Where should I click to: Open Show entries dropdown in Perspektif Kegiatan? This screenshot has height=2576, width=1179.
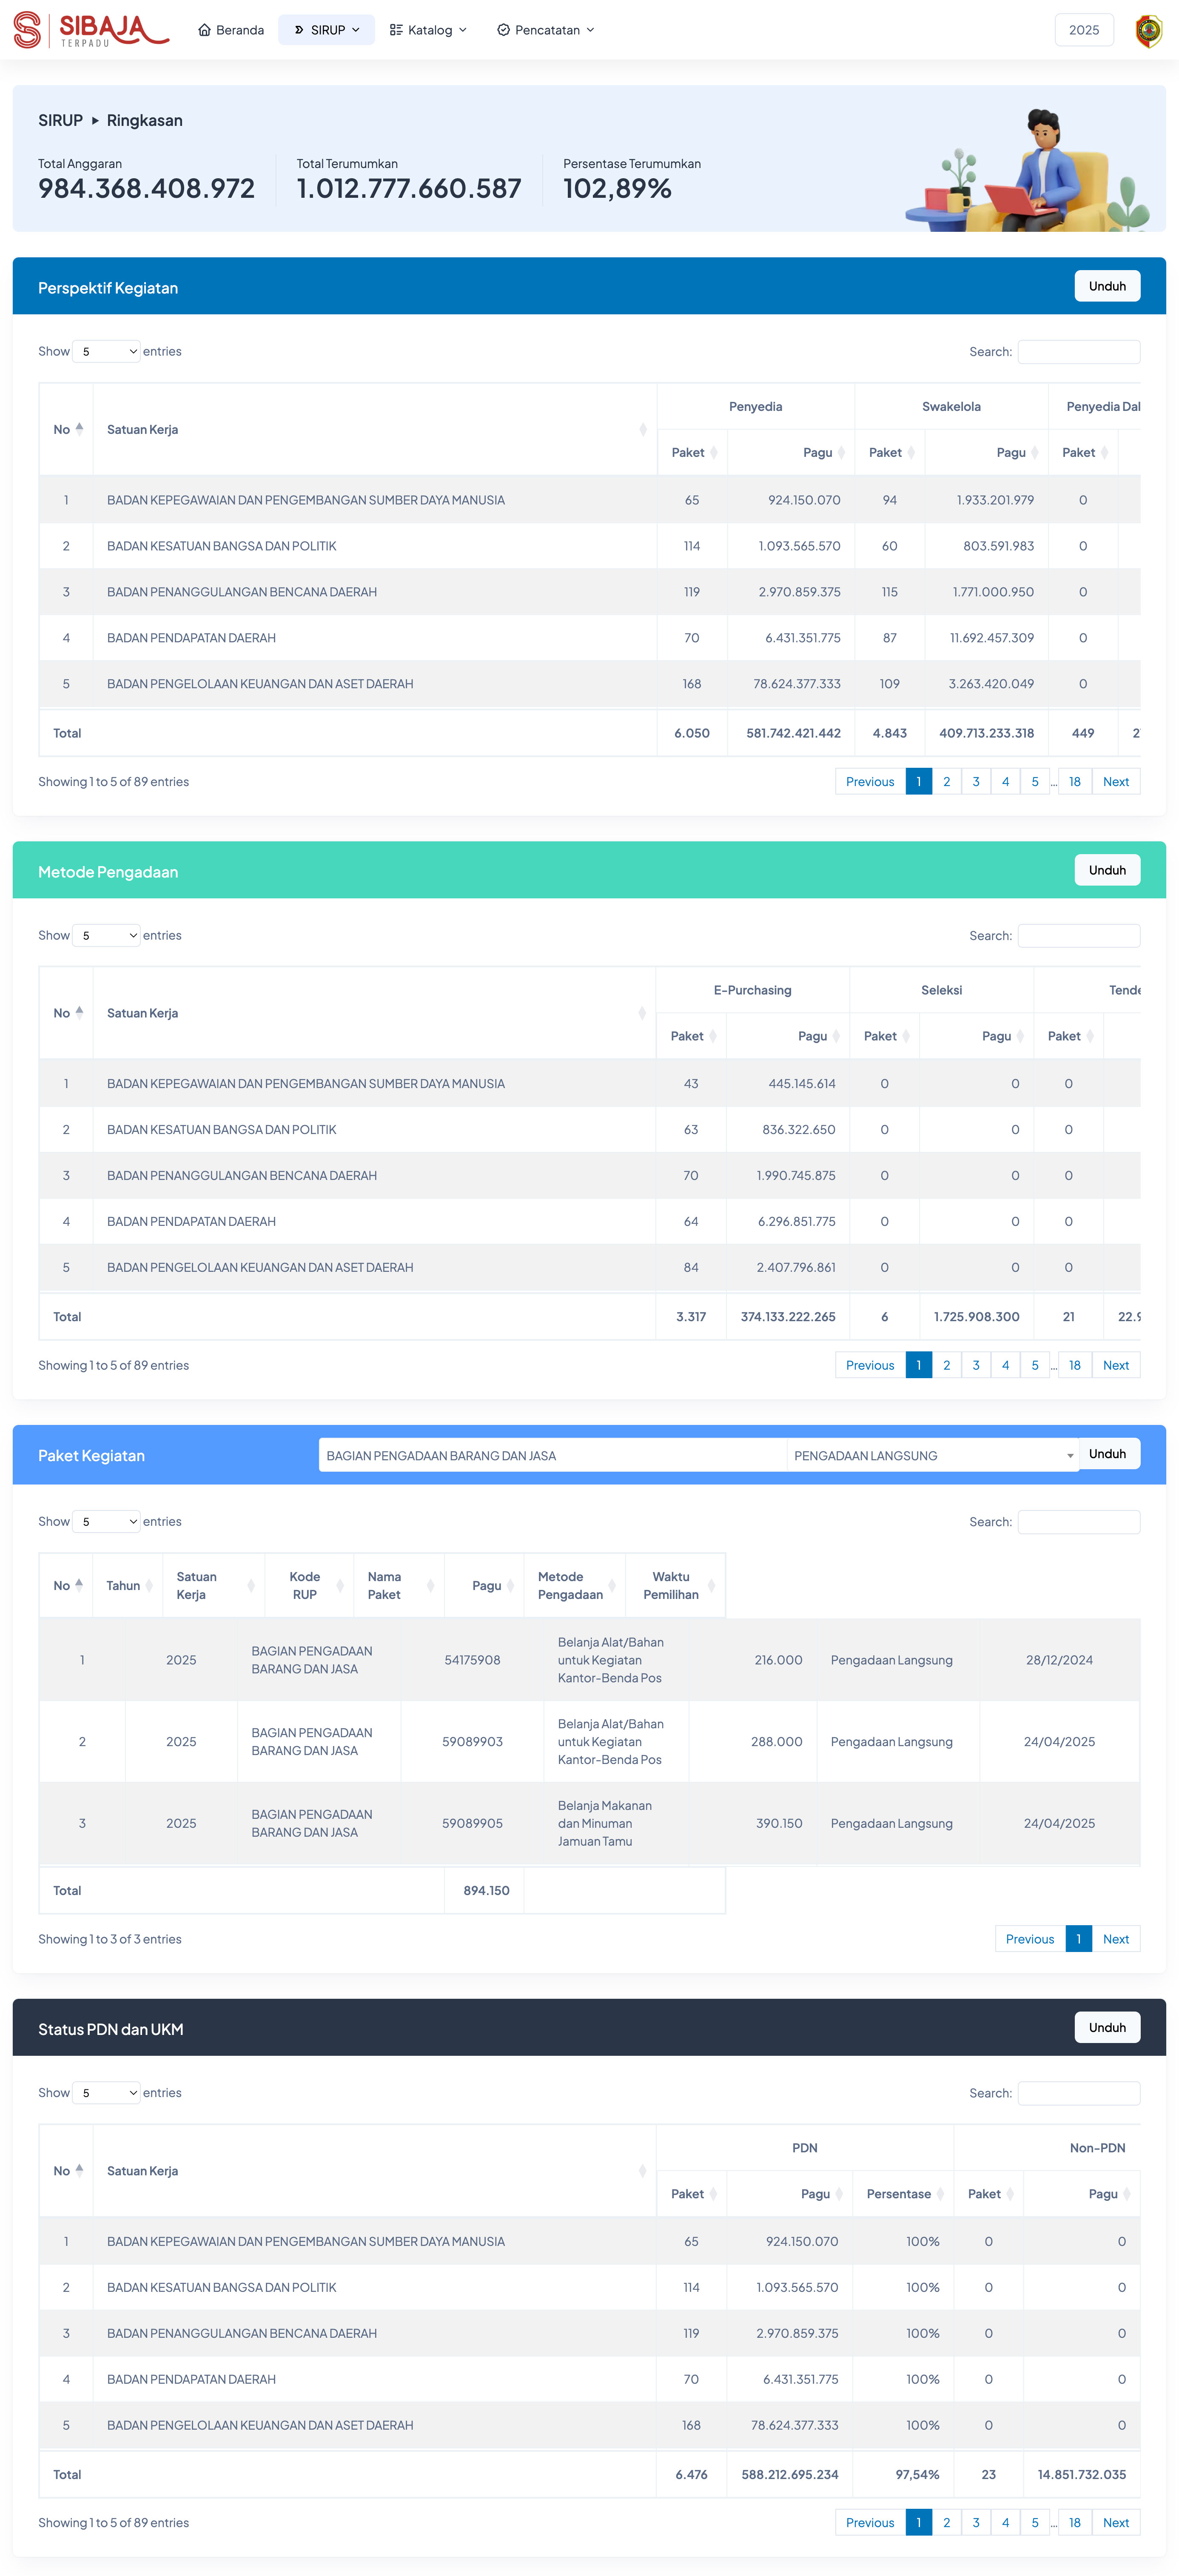pyautogui.click(x=106, y=351)
